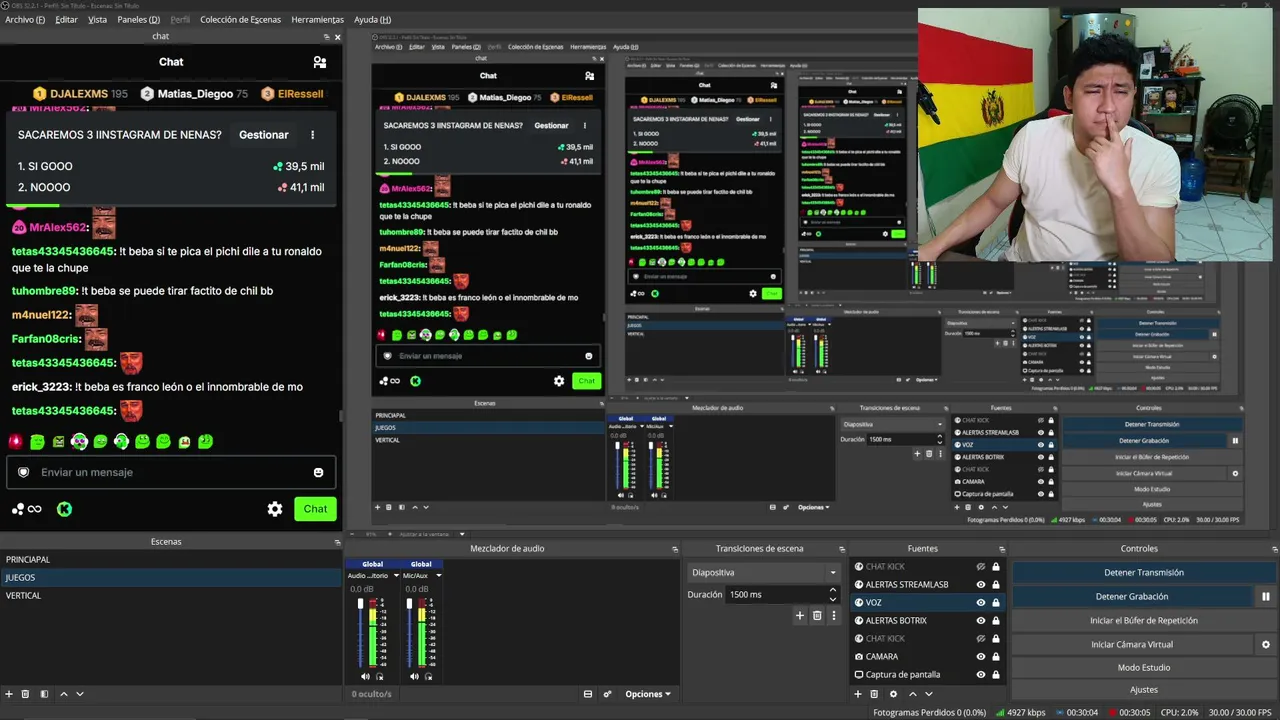
Task: Open Mic/Aux channel dropdown arrow
Action: pyautogui.click(x=438, y=575)
